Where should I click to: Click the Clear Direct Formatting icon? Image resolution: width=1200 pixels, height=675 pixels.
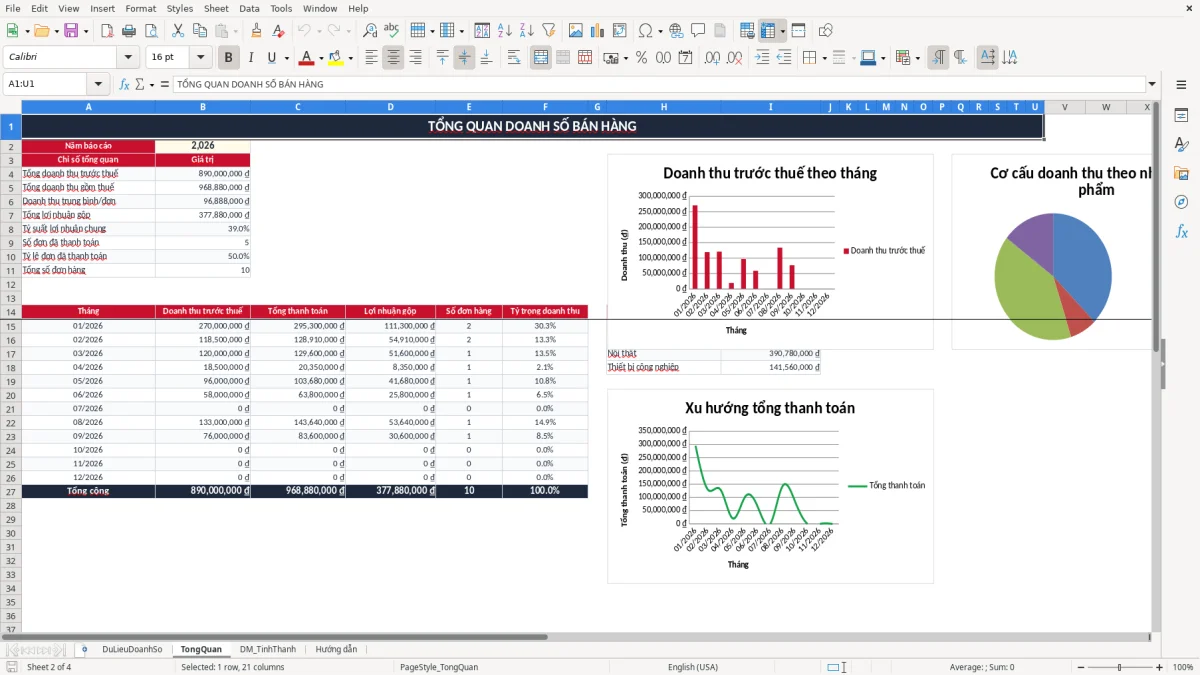click(x=277, y=31)
